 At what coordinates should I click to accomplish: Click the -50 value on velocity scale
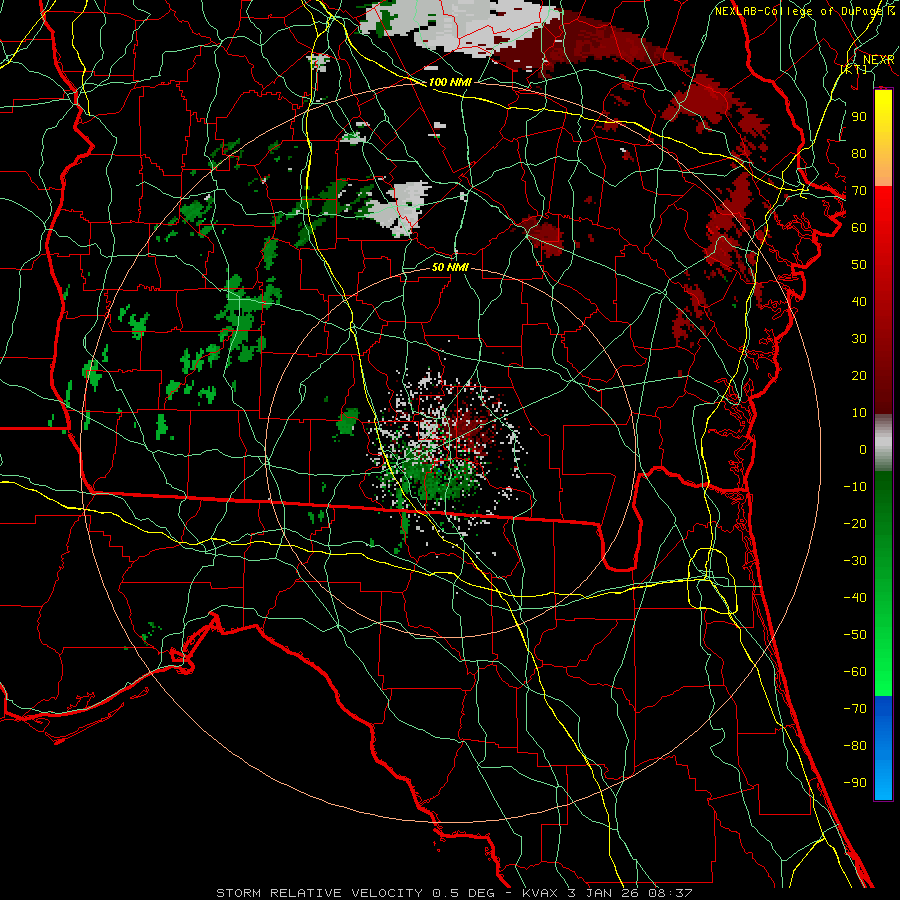click(x=855, y=635)
